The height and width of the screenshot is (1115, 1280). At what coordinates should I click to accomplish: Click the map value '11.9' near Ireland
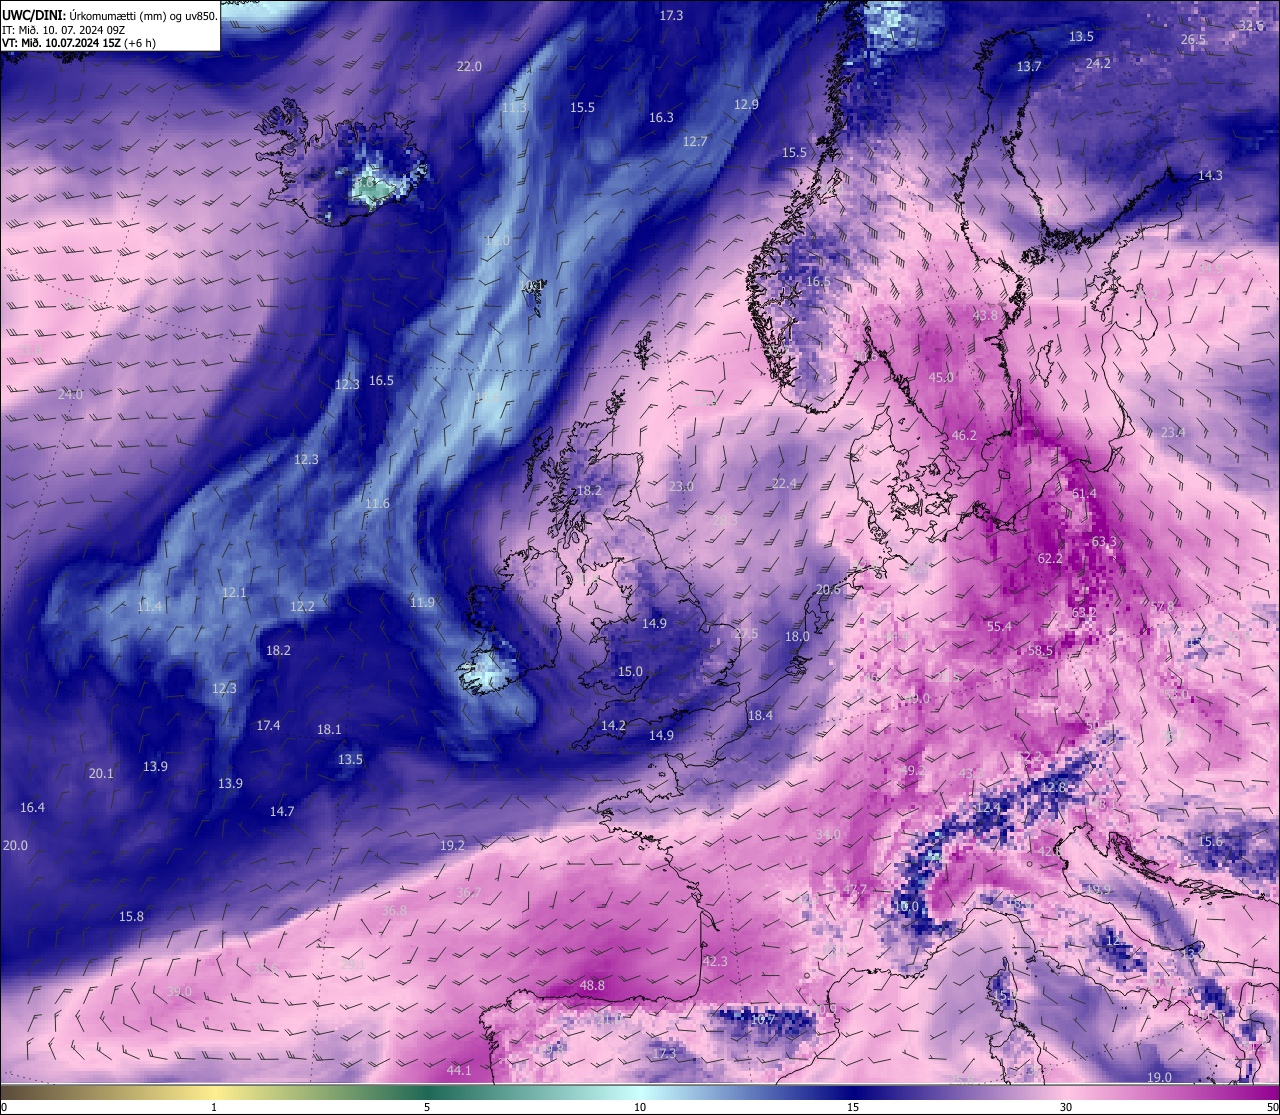(422, 603)
